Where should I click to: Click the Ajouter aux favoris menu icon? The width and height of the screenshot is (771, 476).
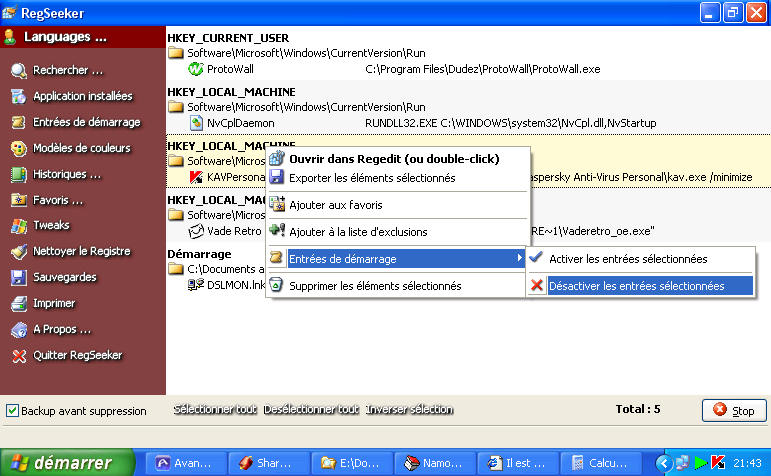[x=277, y=204]
